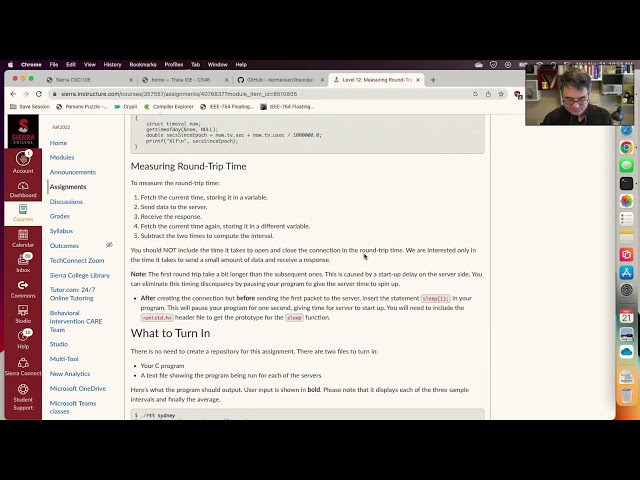Open Messages from the dock
The height and width of the screenshot is (480, 640).
[x=627, y=165]
